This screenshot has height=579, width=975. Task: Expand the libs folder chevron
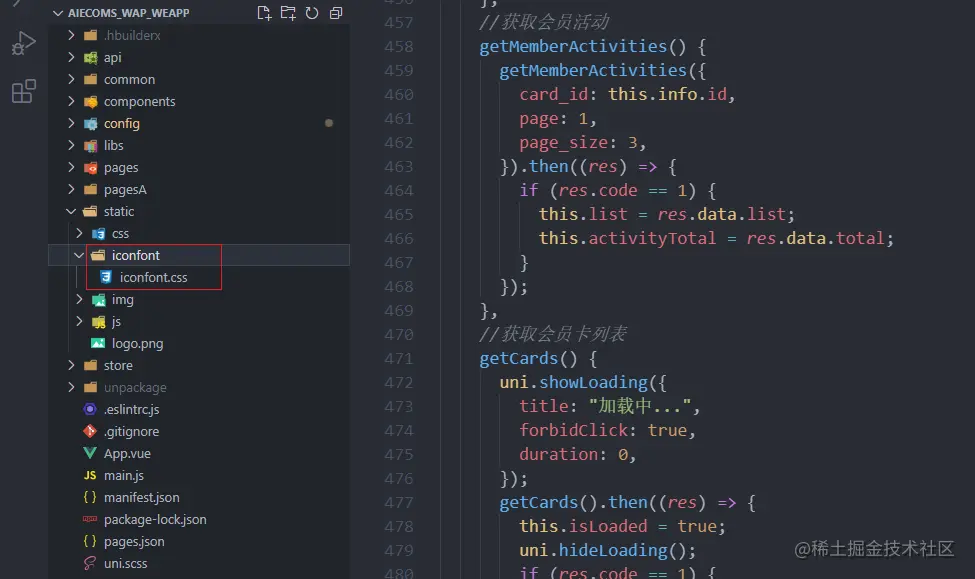point(71,146)
